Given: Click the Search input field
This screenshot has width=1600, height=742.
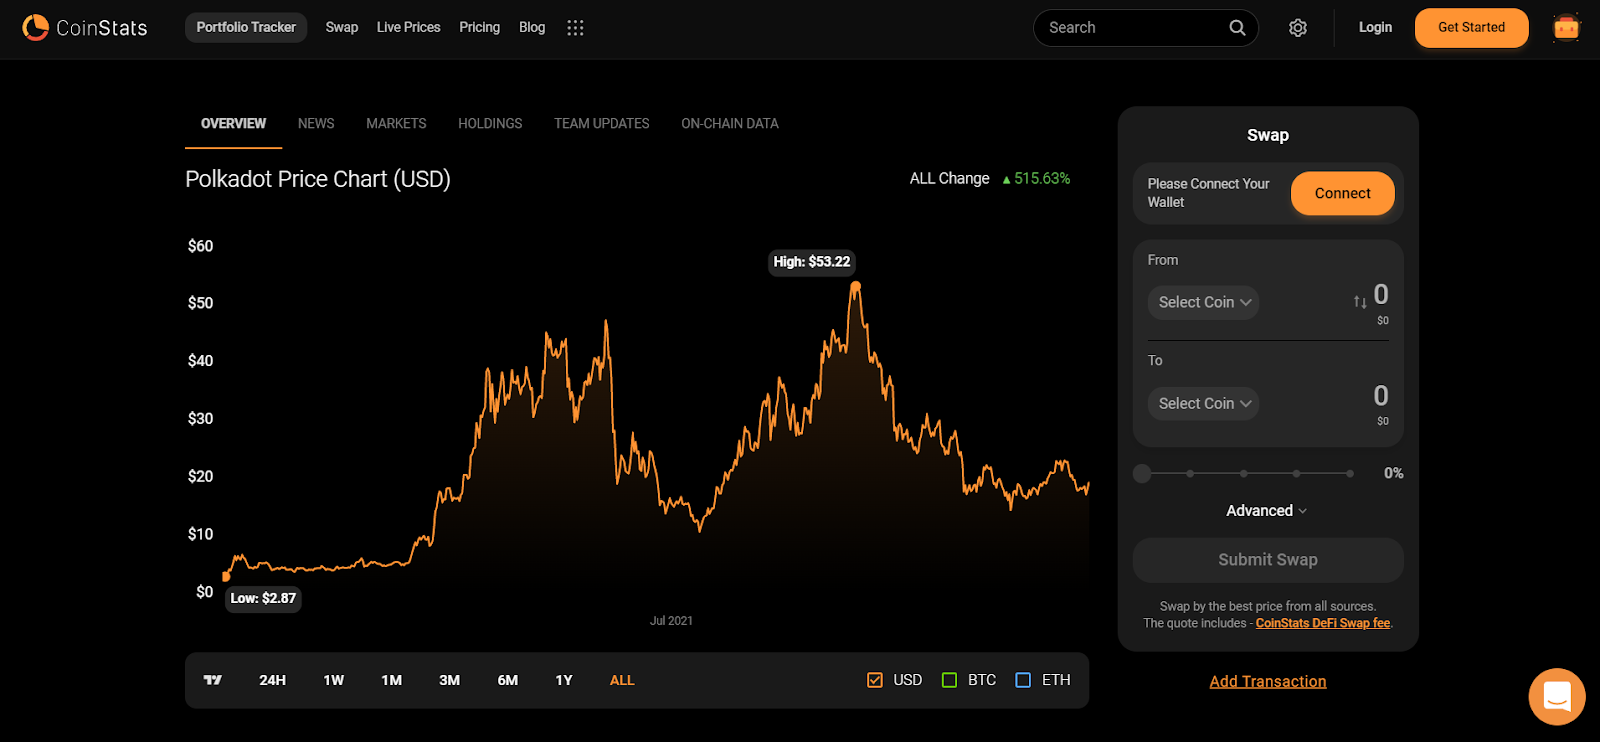Looking at the screenshot, I should coord(1145,28).
